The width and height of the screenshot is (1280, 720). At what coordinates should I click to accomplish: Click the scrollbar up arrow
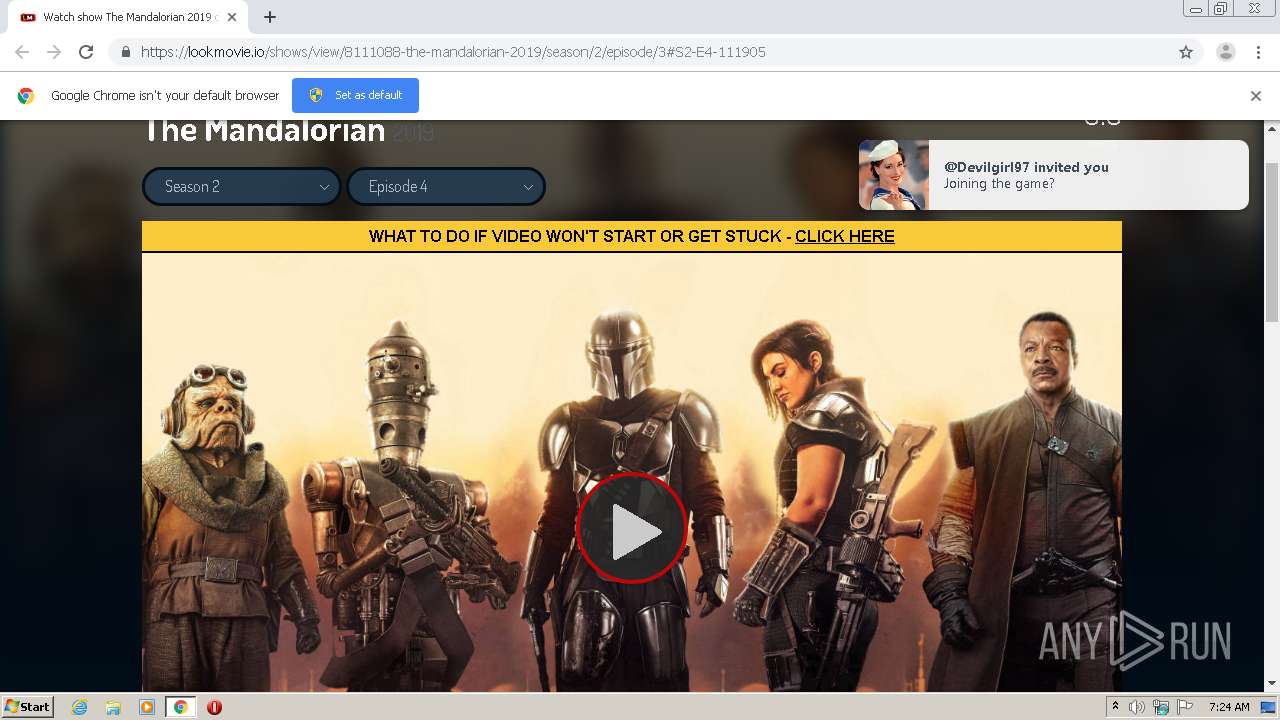tap(1272, 128)
